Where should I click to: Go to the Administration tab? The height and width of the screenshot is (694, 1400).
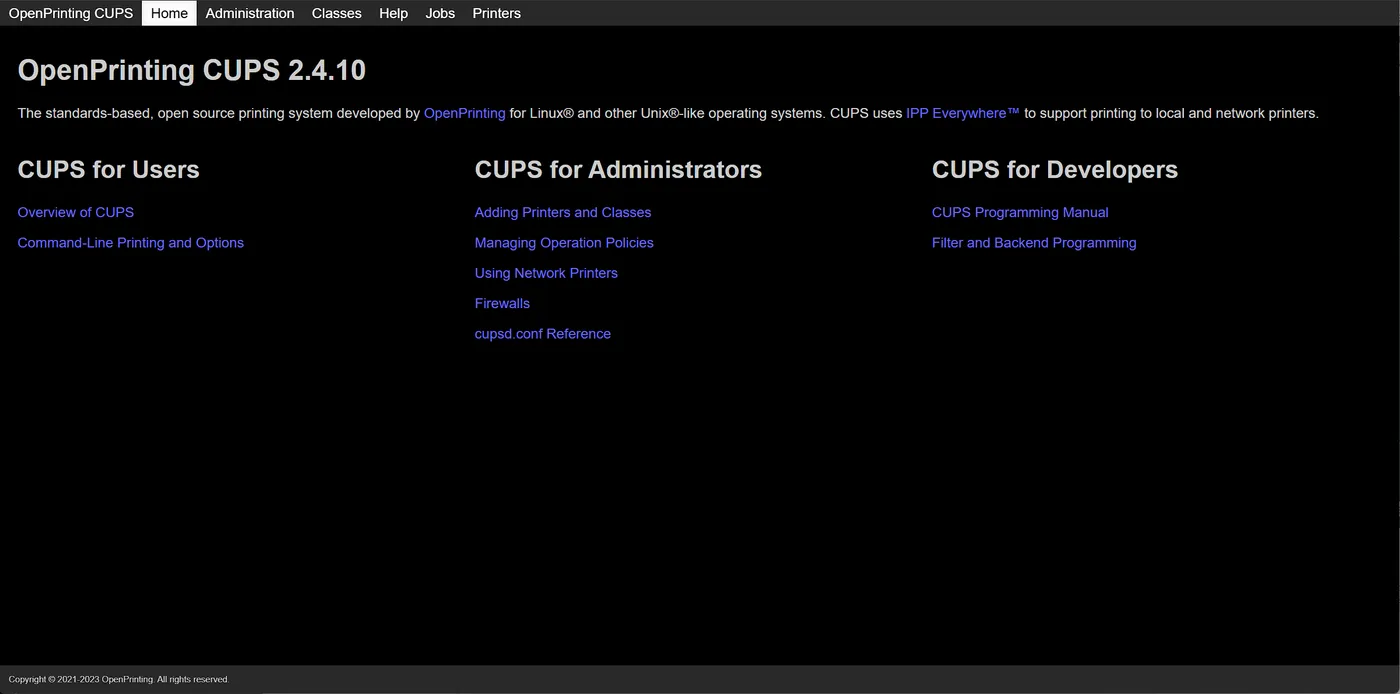point(250,13)
